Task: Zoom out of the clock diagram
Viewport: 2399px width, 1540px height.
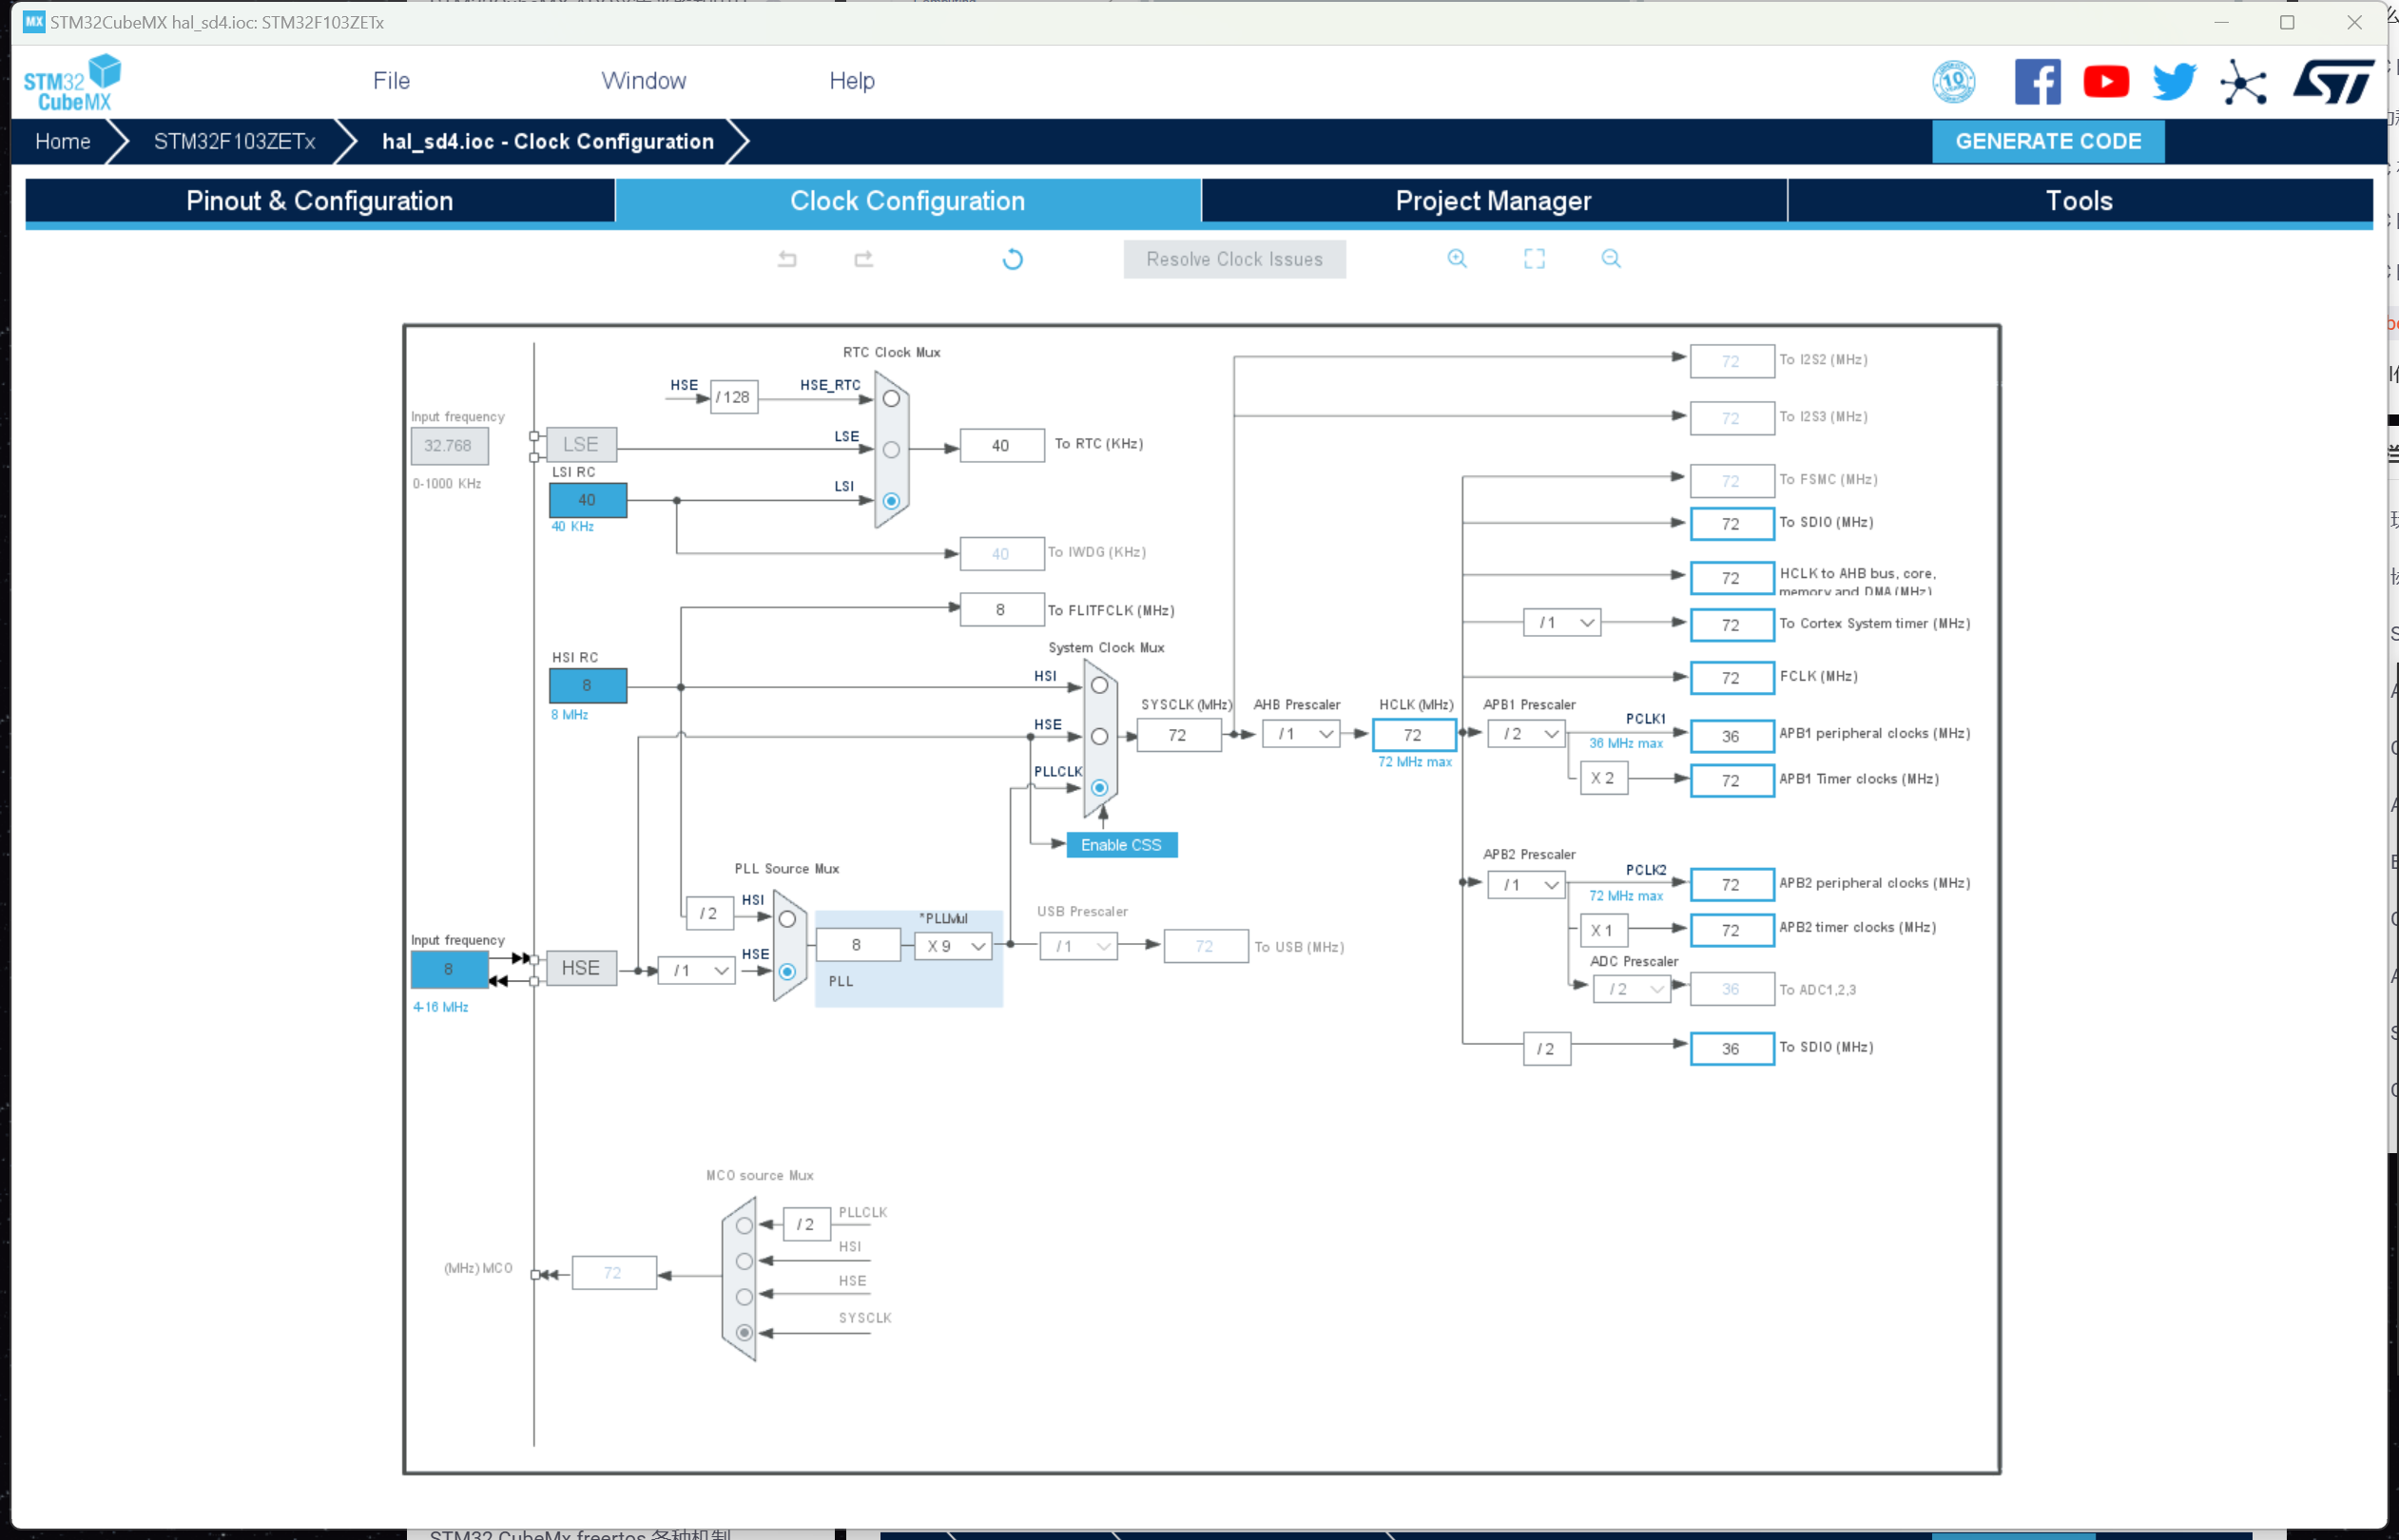Action: tap(1611, 258)
